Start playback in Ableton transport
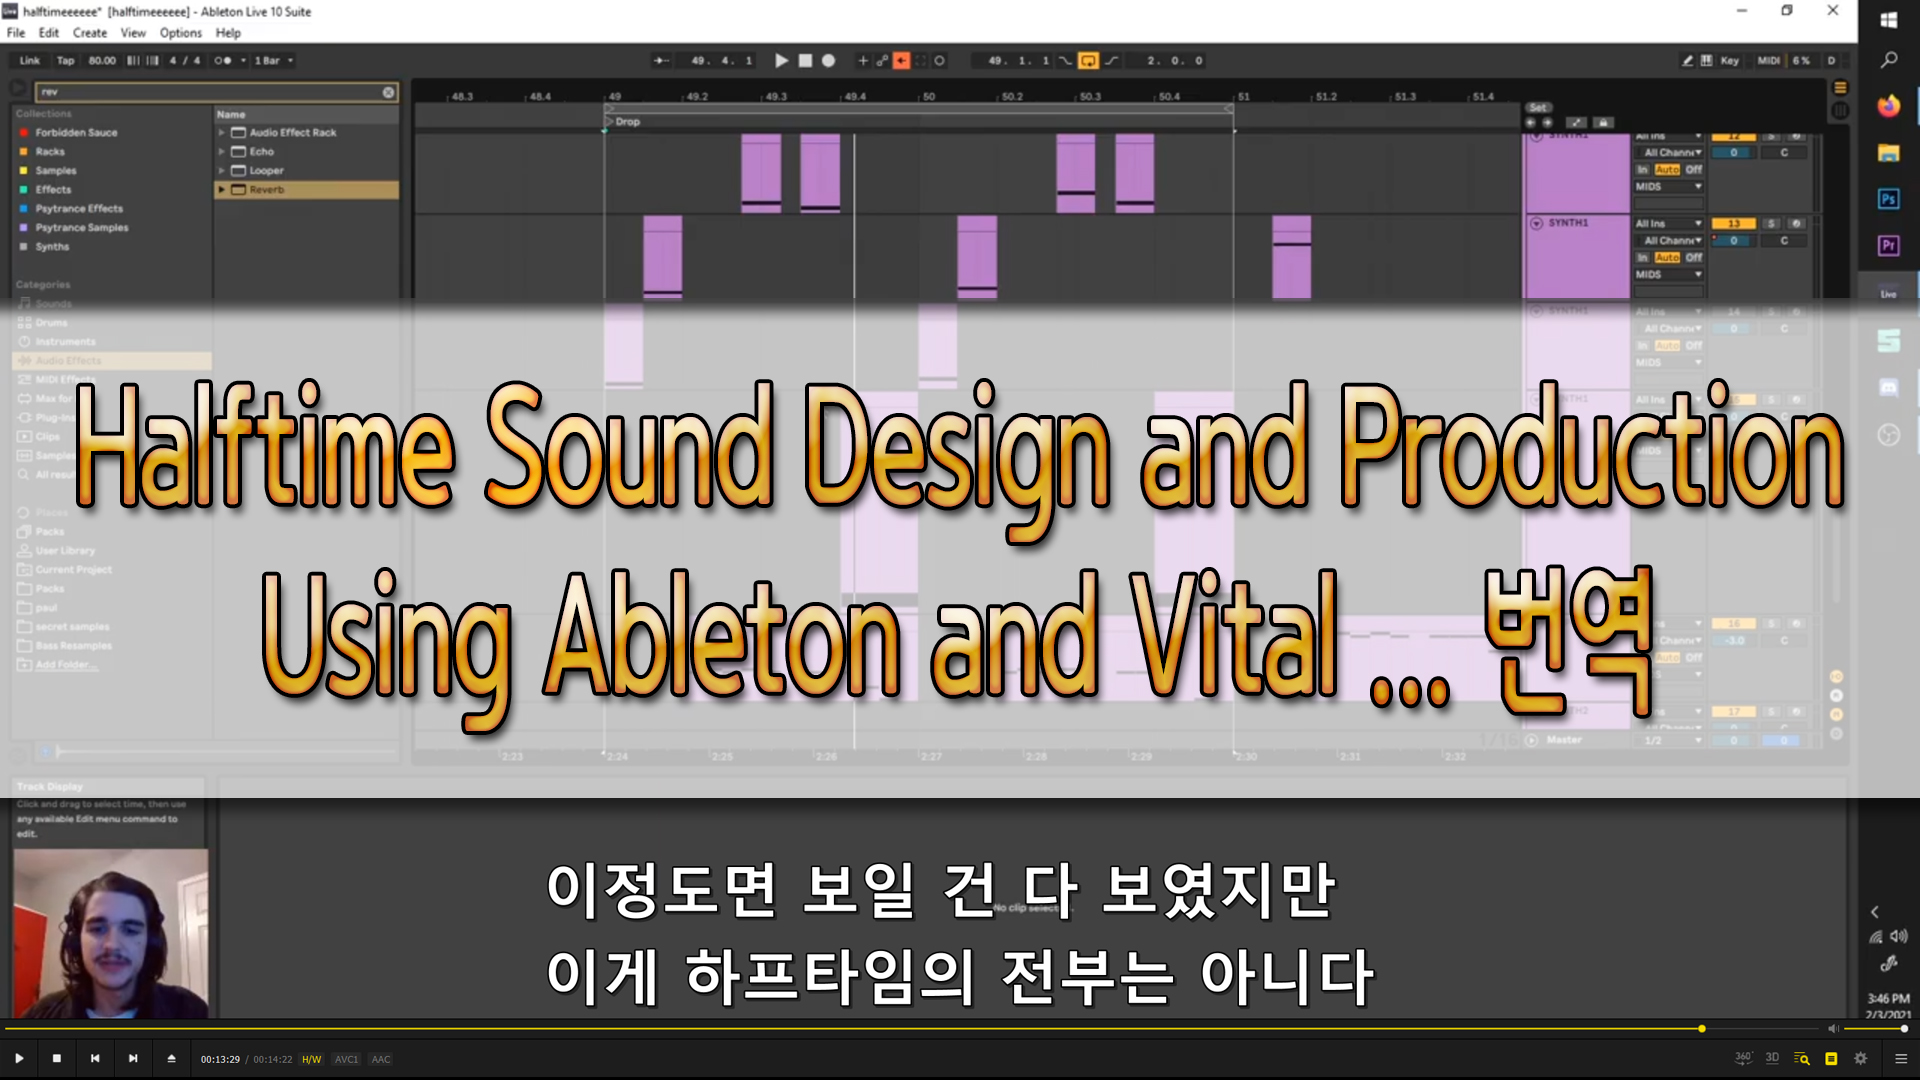The height and width of the screenshot is (1080, 1920). 781,61
